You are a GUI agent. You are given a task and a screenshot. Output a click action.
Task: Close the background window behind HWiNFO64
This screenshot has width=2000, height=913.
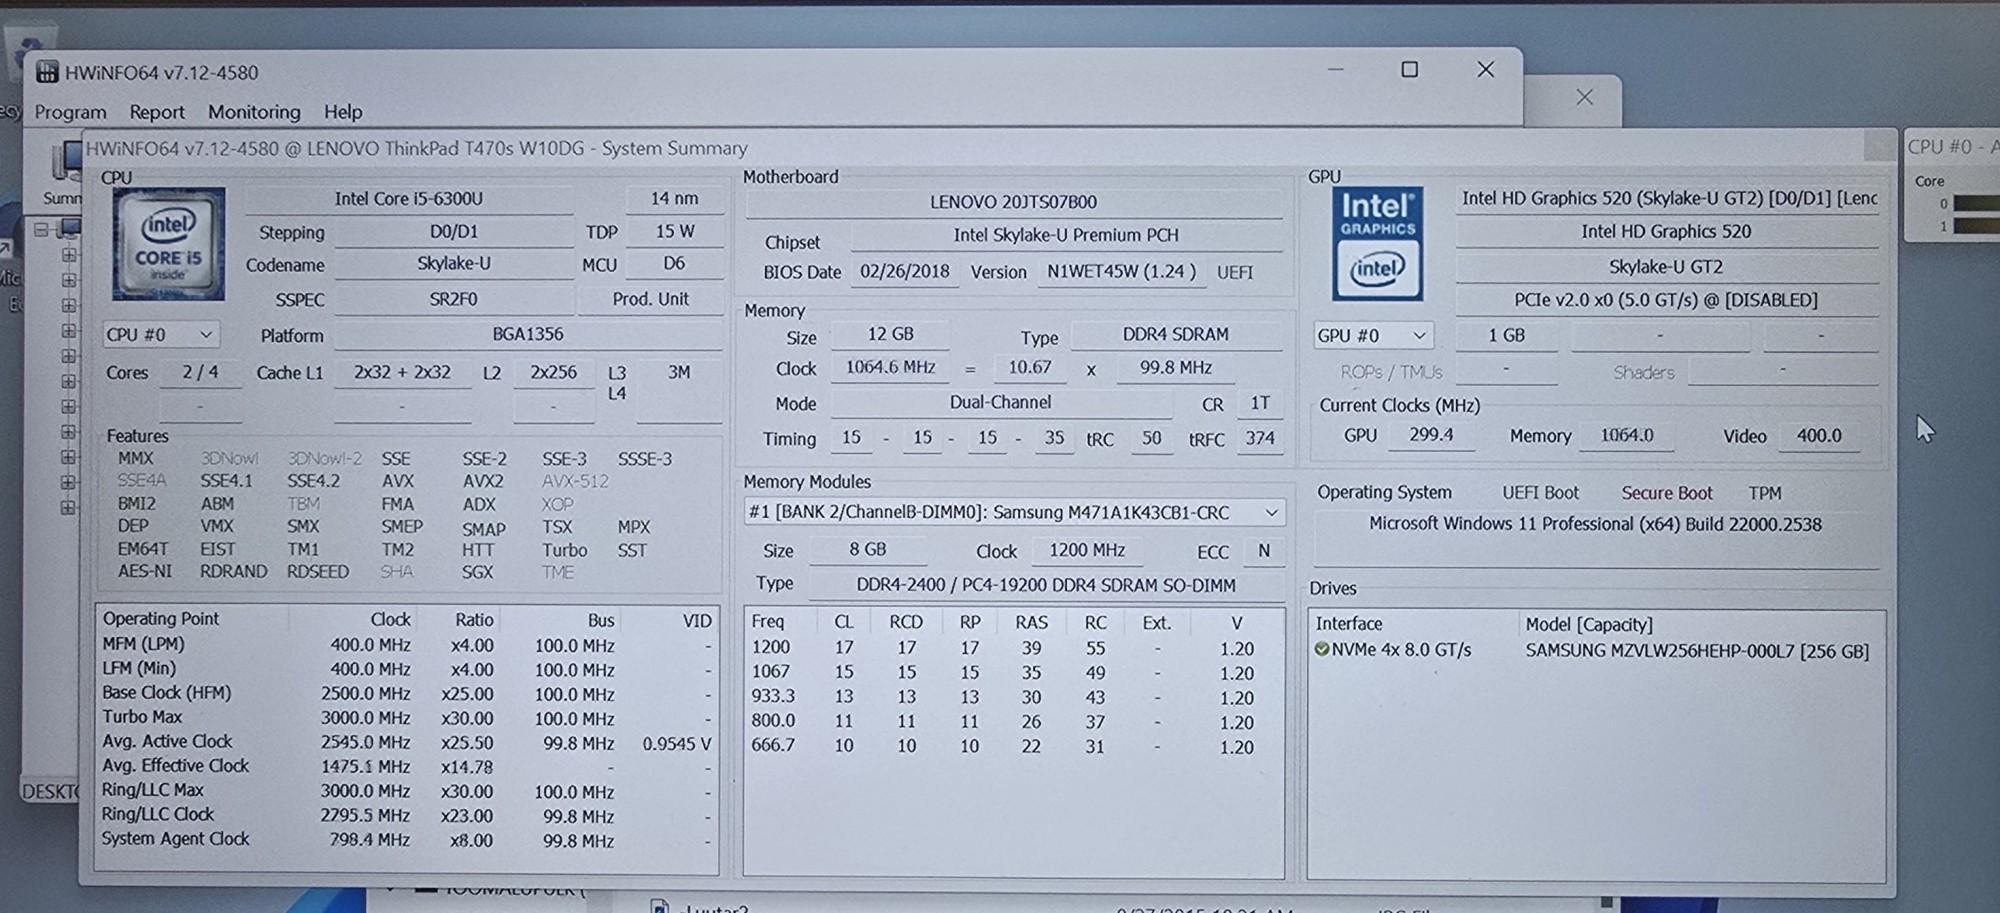point(1584,97)
